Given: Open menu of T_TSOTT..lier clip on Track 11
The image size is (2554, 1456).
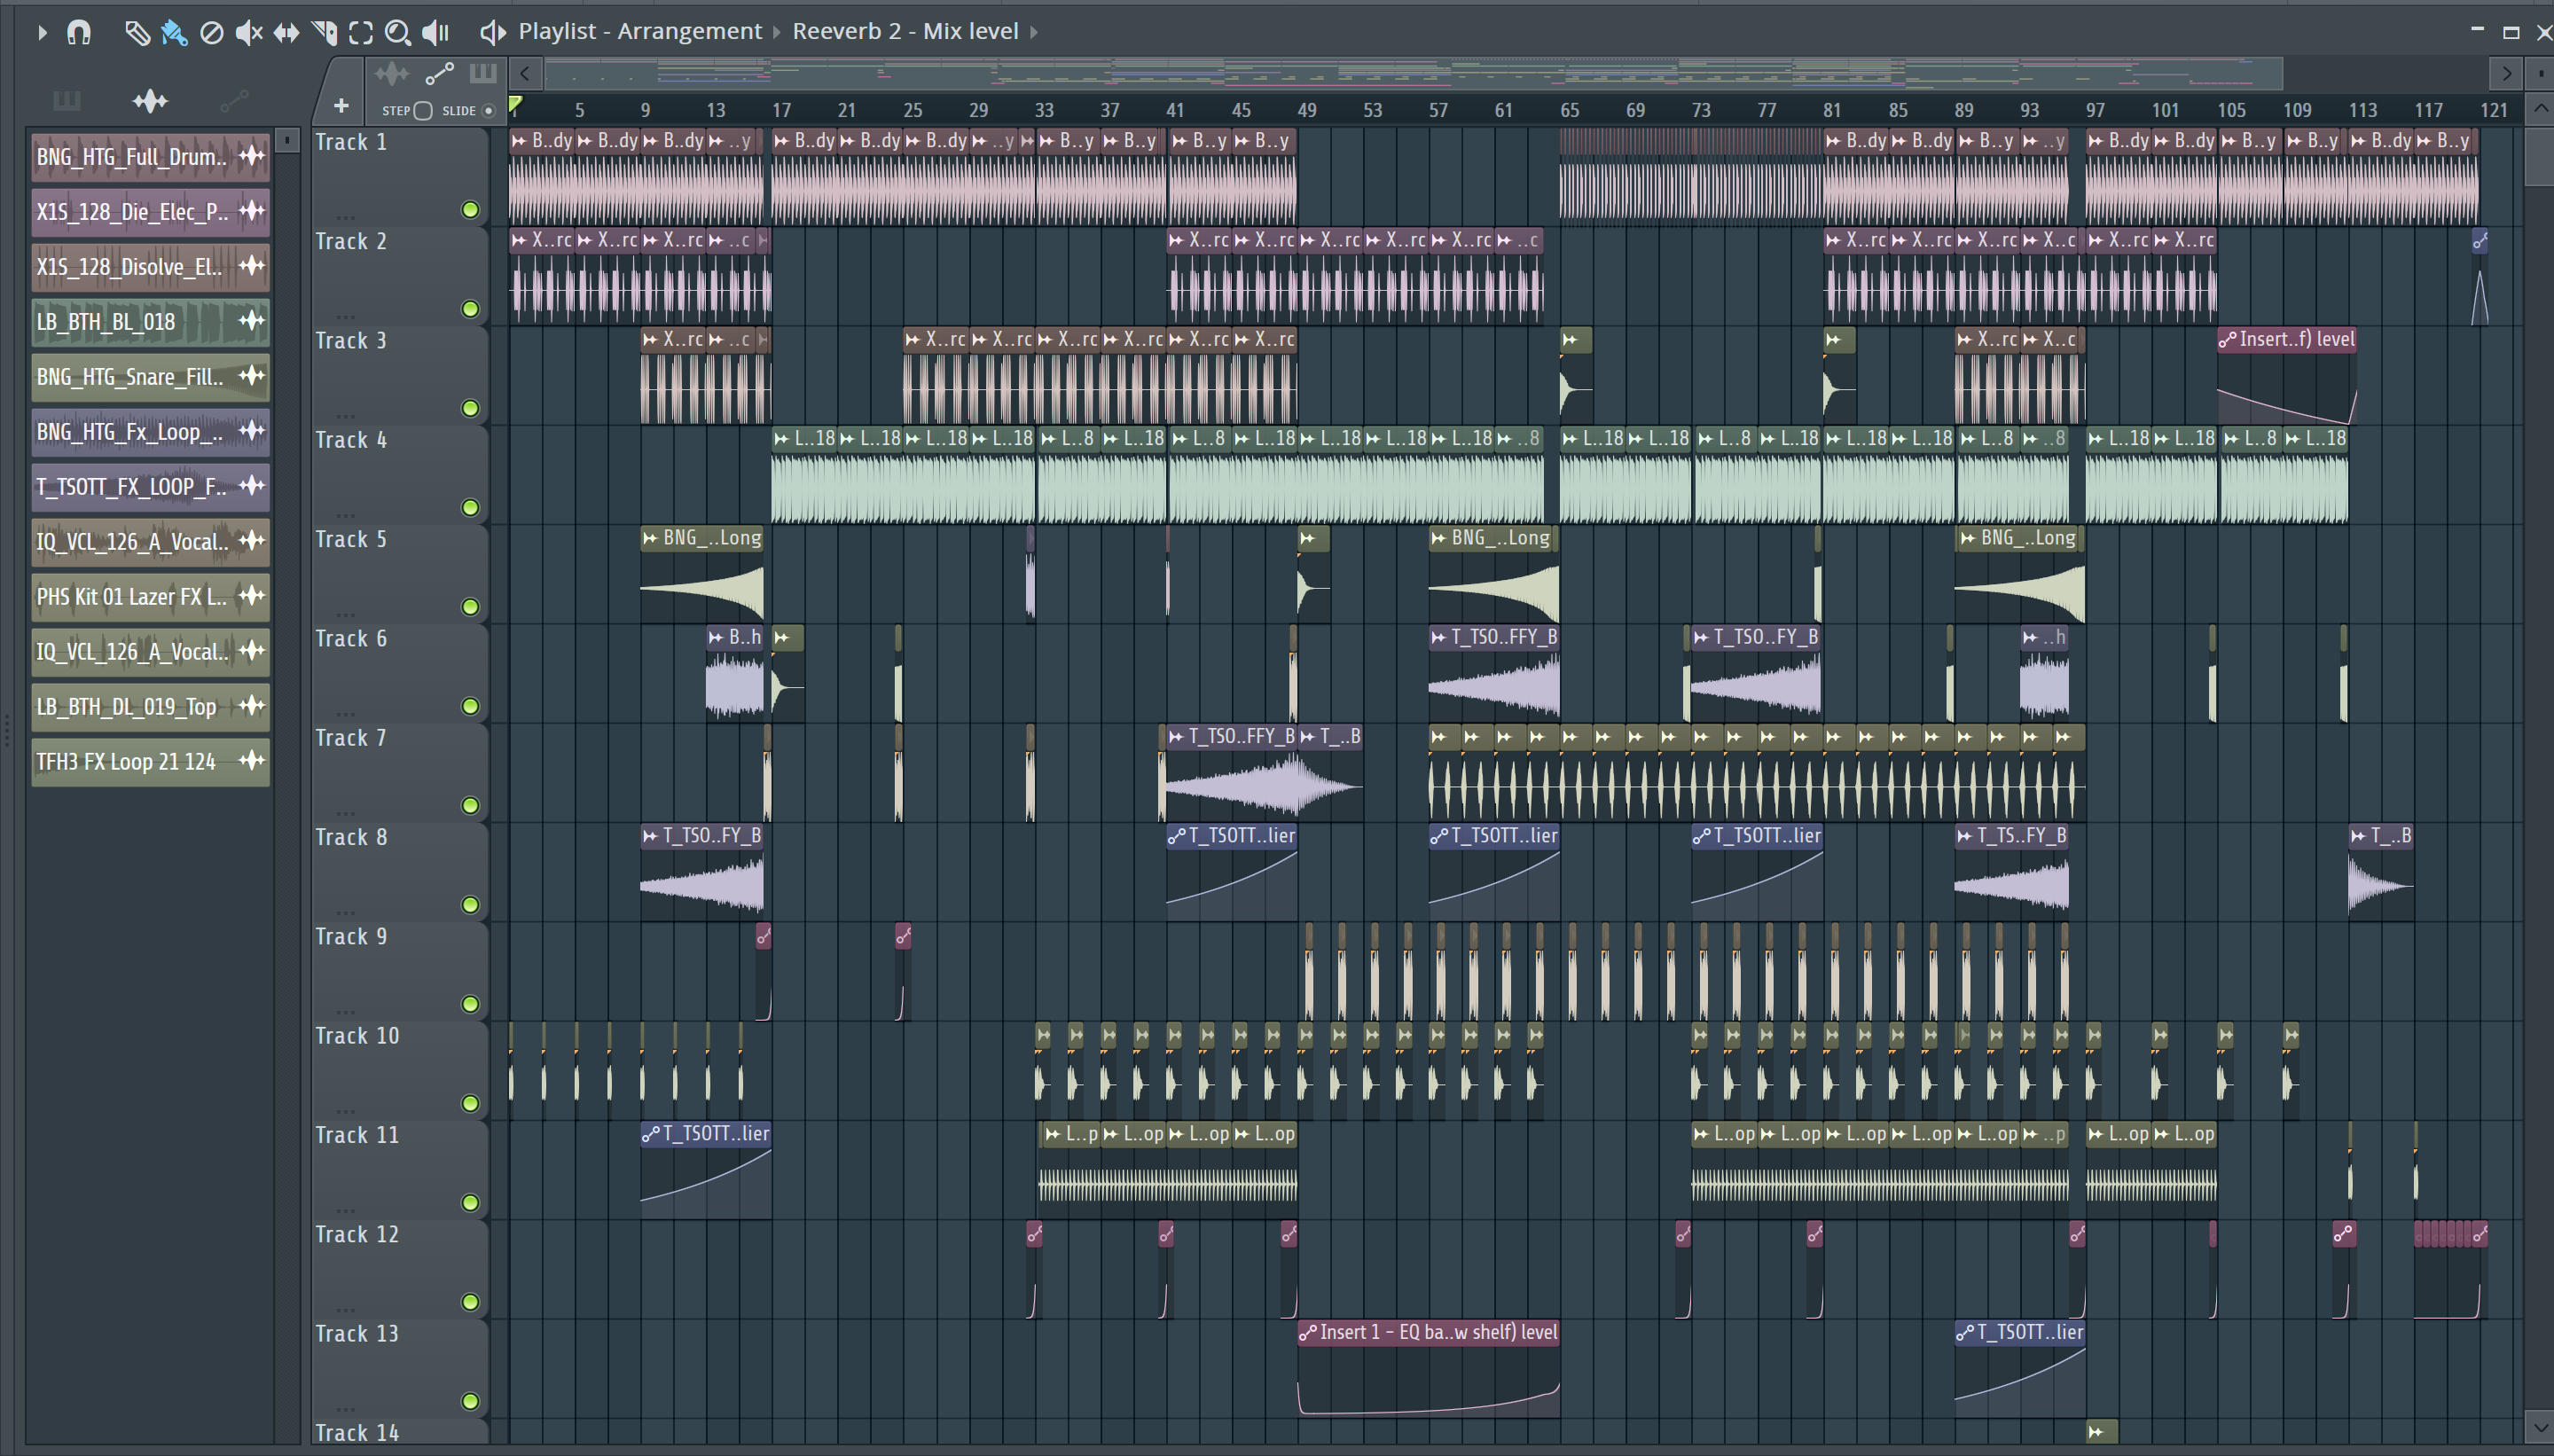Looking at the screenshot, I should coord(651,1134).
